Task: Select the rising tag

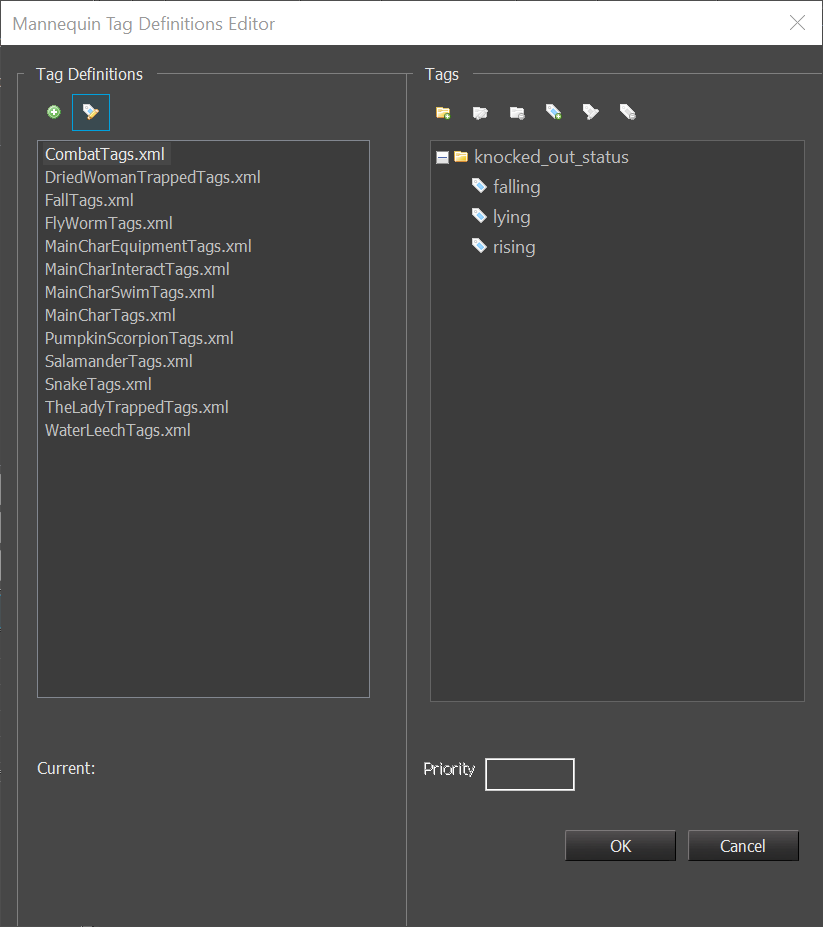Action: pos(513,247)
